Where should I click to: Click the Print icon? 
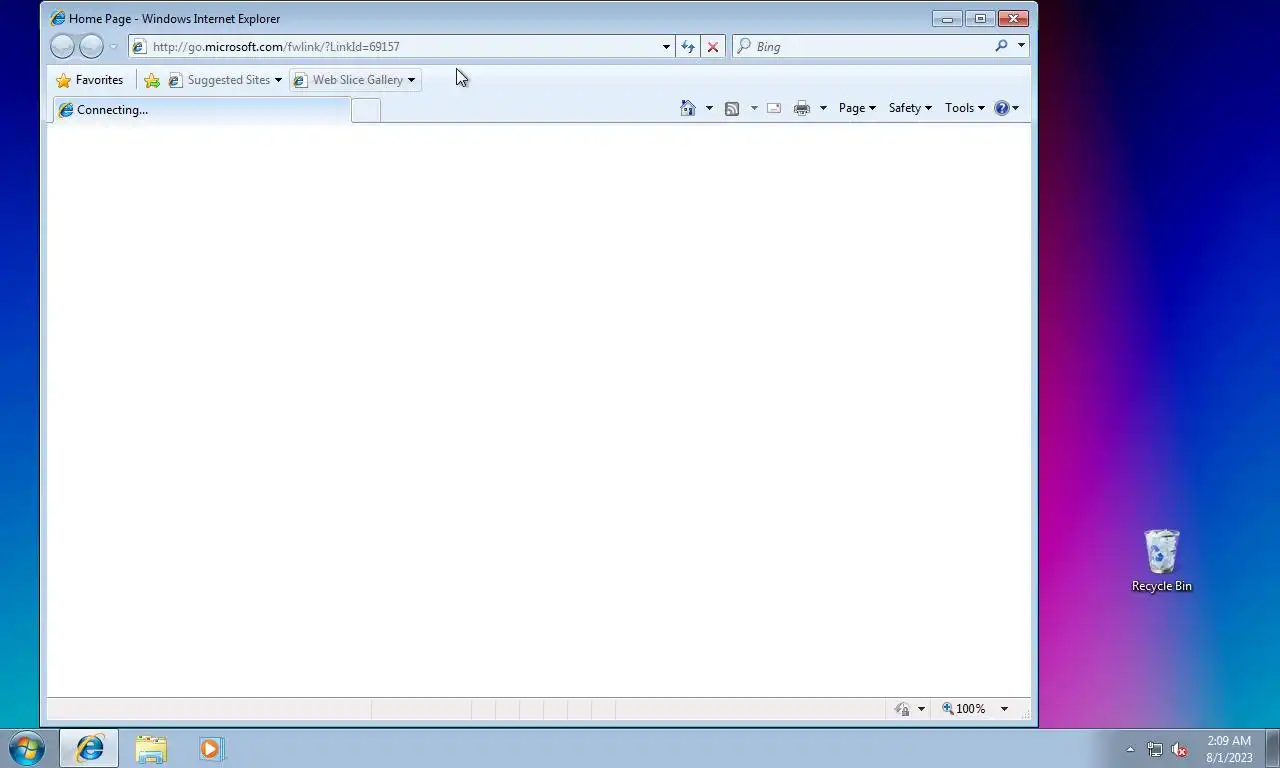click(x=802, y=108)
